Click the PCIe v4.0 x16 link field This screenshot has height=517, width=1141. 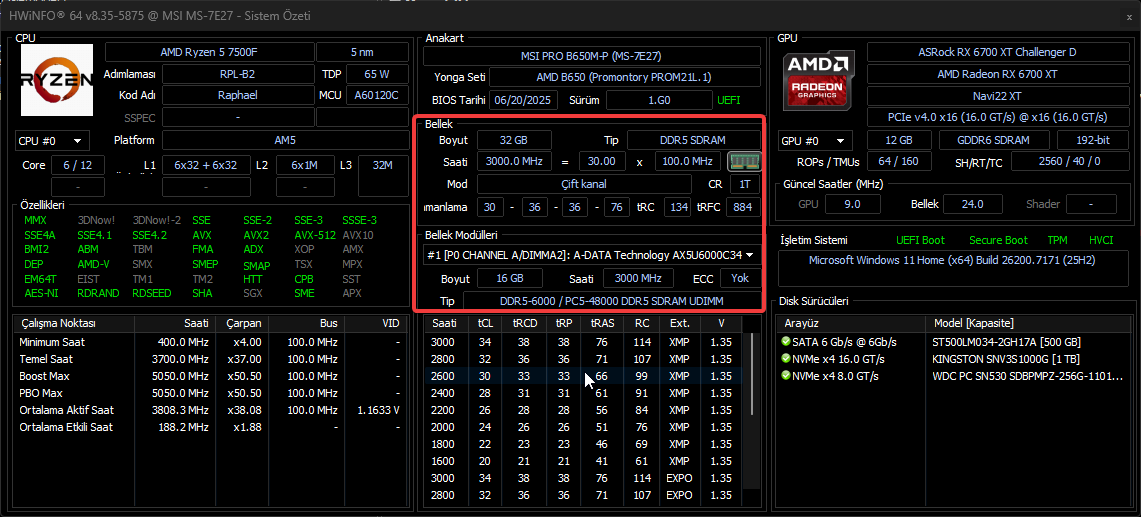[x=997, y=117]
